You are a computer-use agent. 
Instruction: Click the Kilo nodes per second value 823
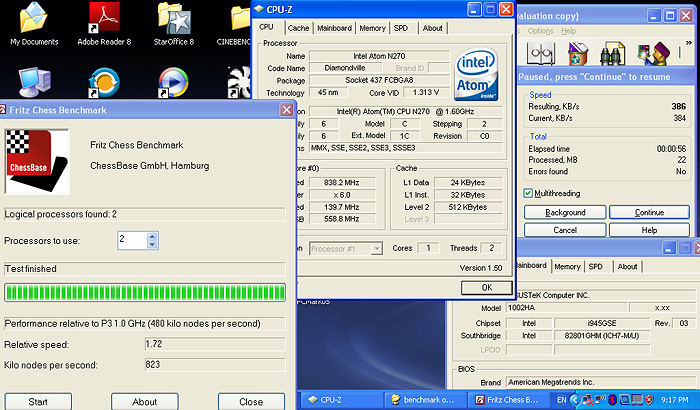pos(215,365)
